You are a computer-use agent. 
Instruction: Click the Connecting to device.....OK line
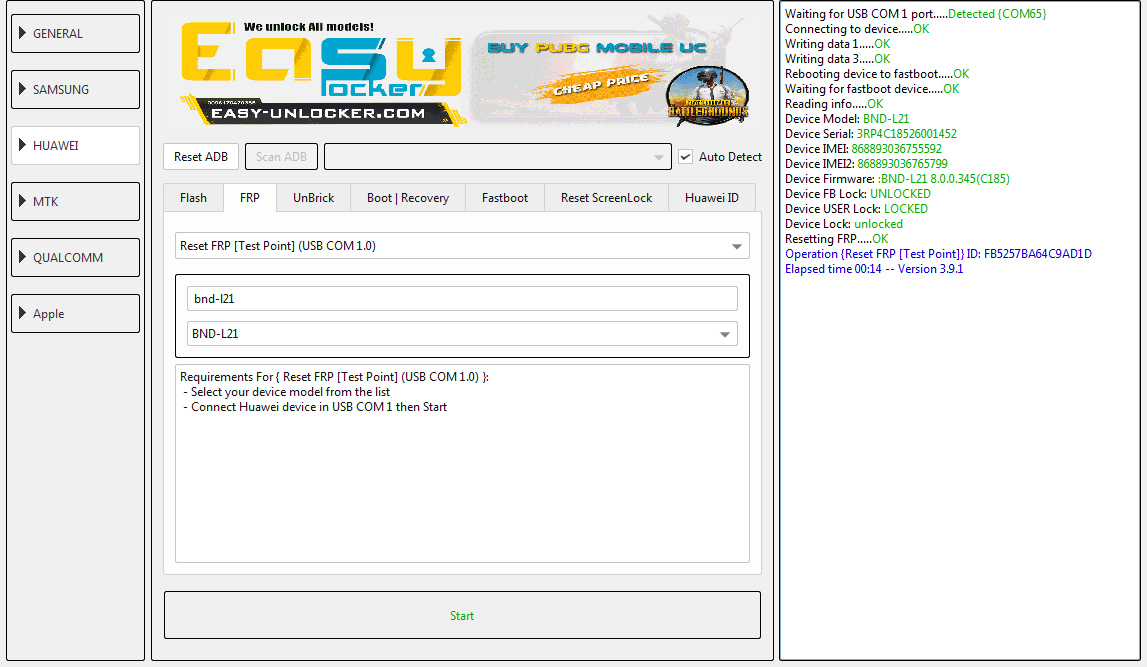[x=857, y=29]
